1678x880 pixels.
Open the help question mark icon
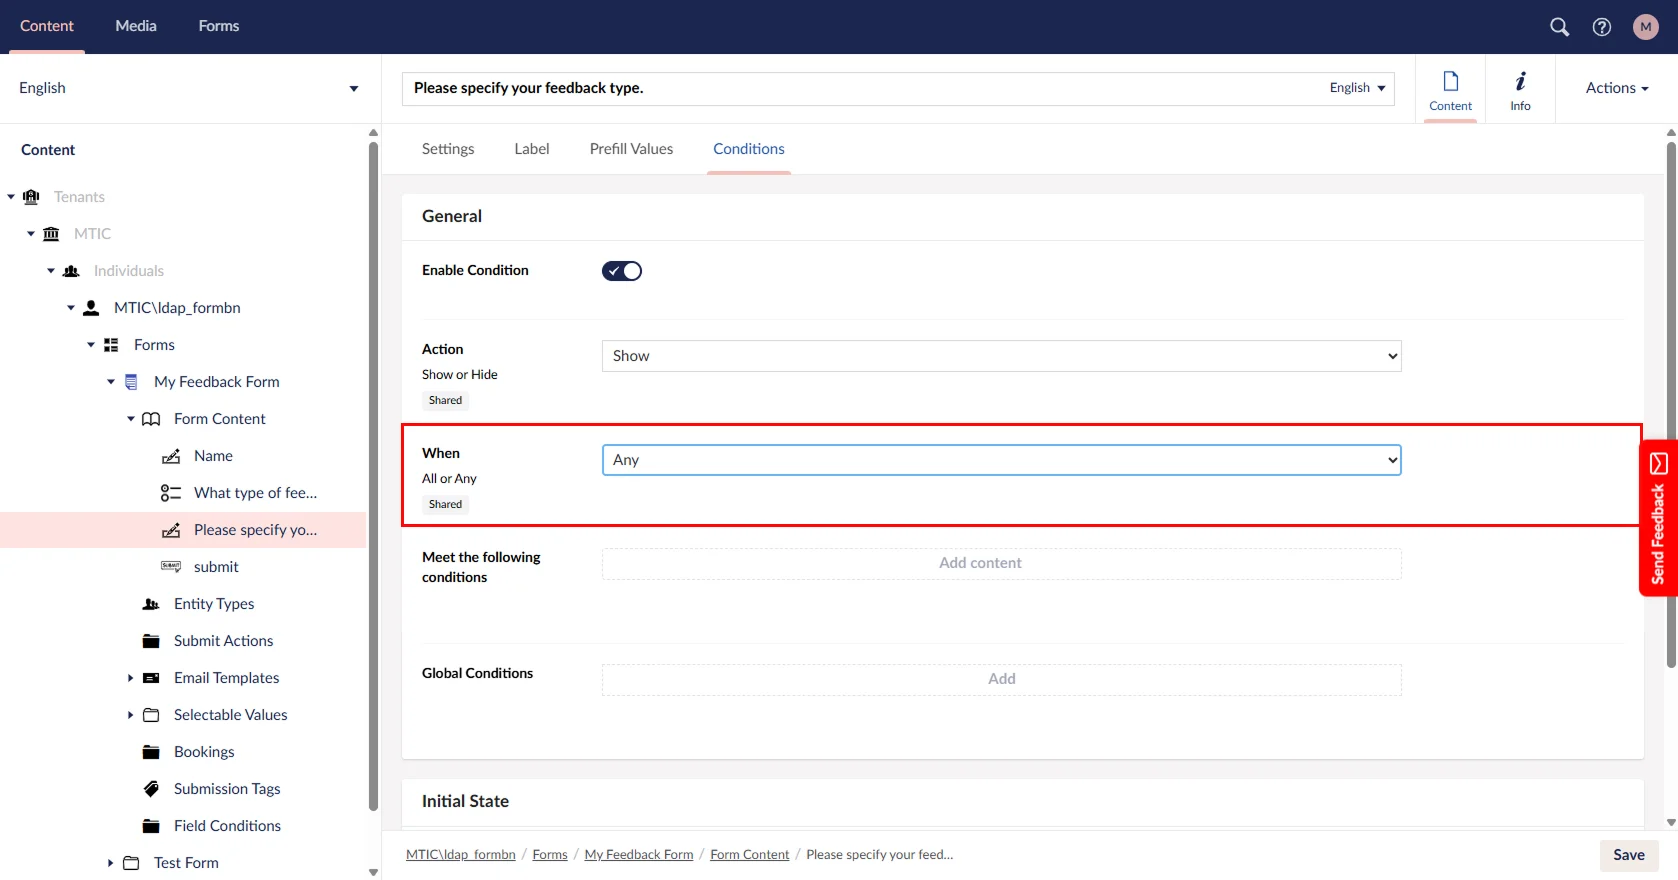point(1601,27)
